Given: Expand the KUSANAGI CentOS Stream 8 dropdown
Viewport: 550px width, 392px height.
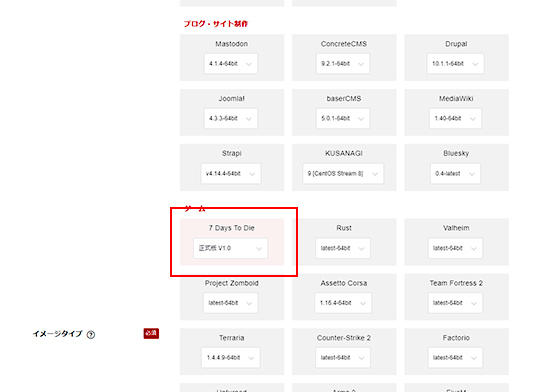Looking at the screenshot, I should pos(343,174).
